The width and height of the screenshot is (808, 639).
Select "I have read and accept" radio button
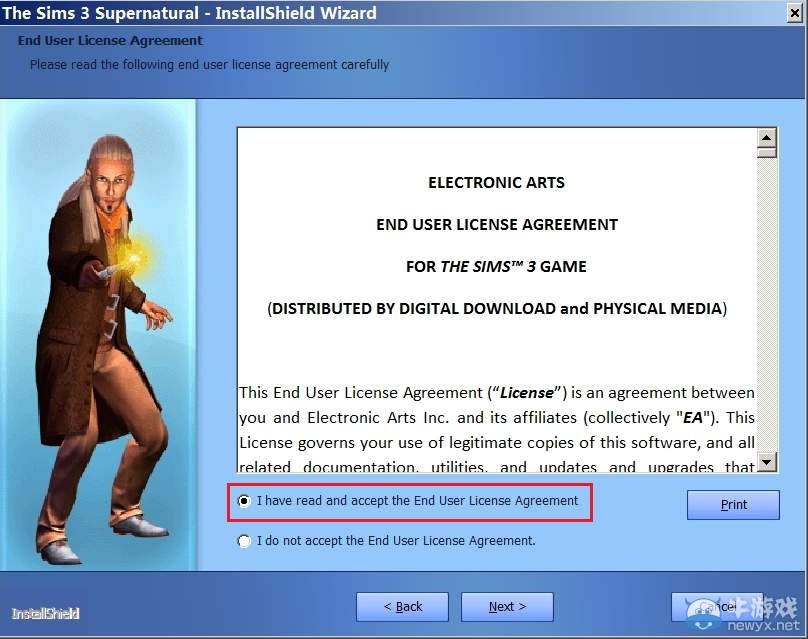pyautogui.click(x=244, y=501)
